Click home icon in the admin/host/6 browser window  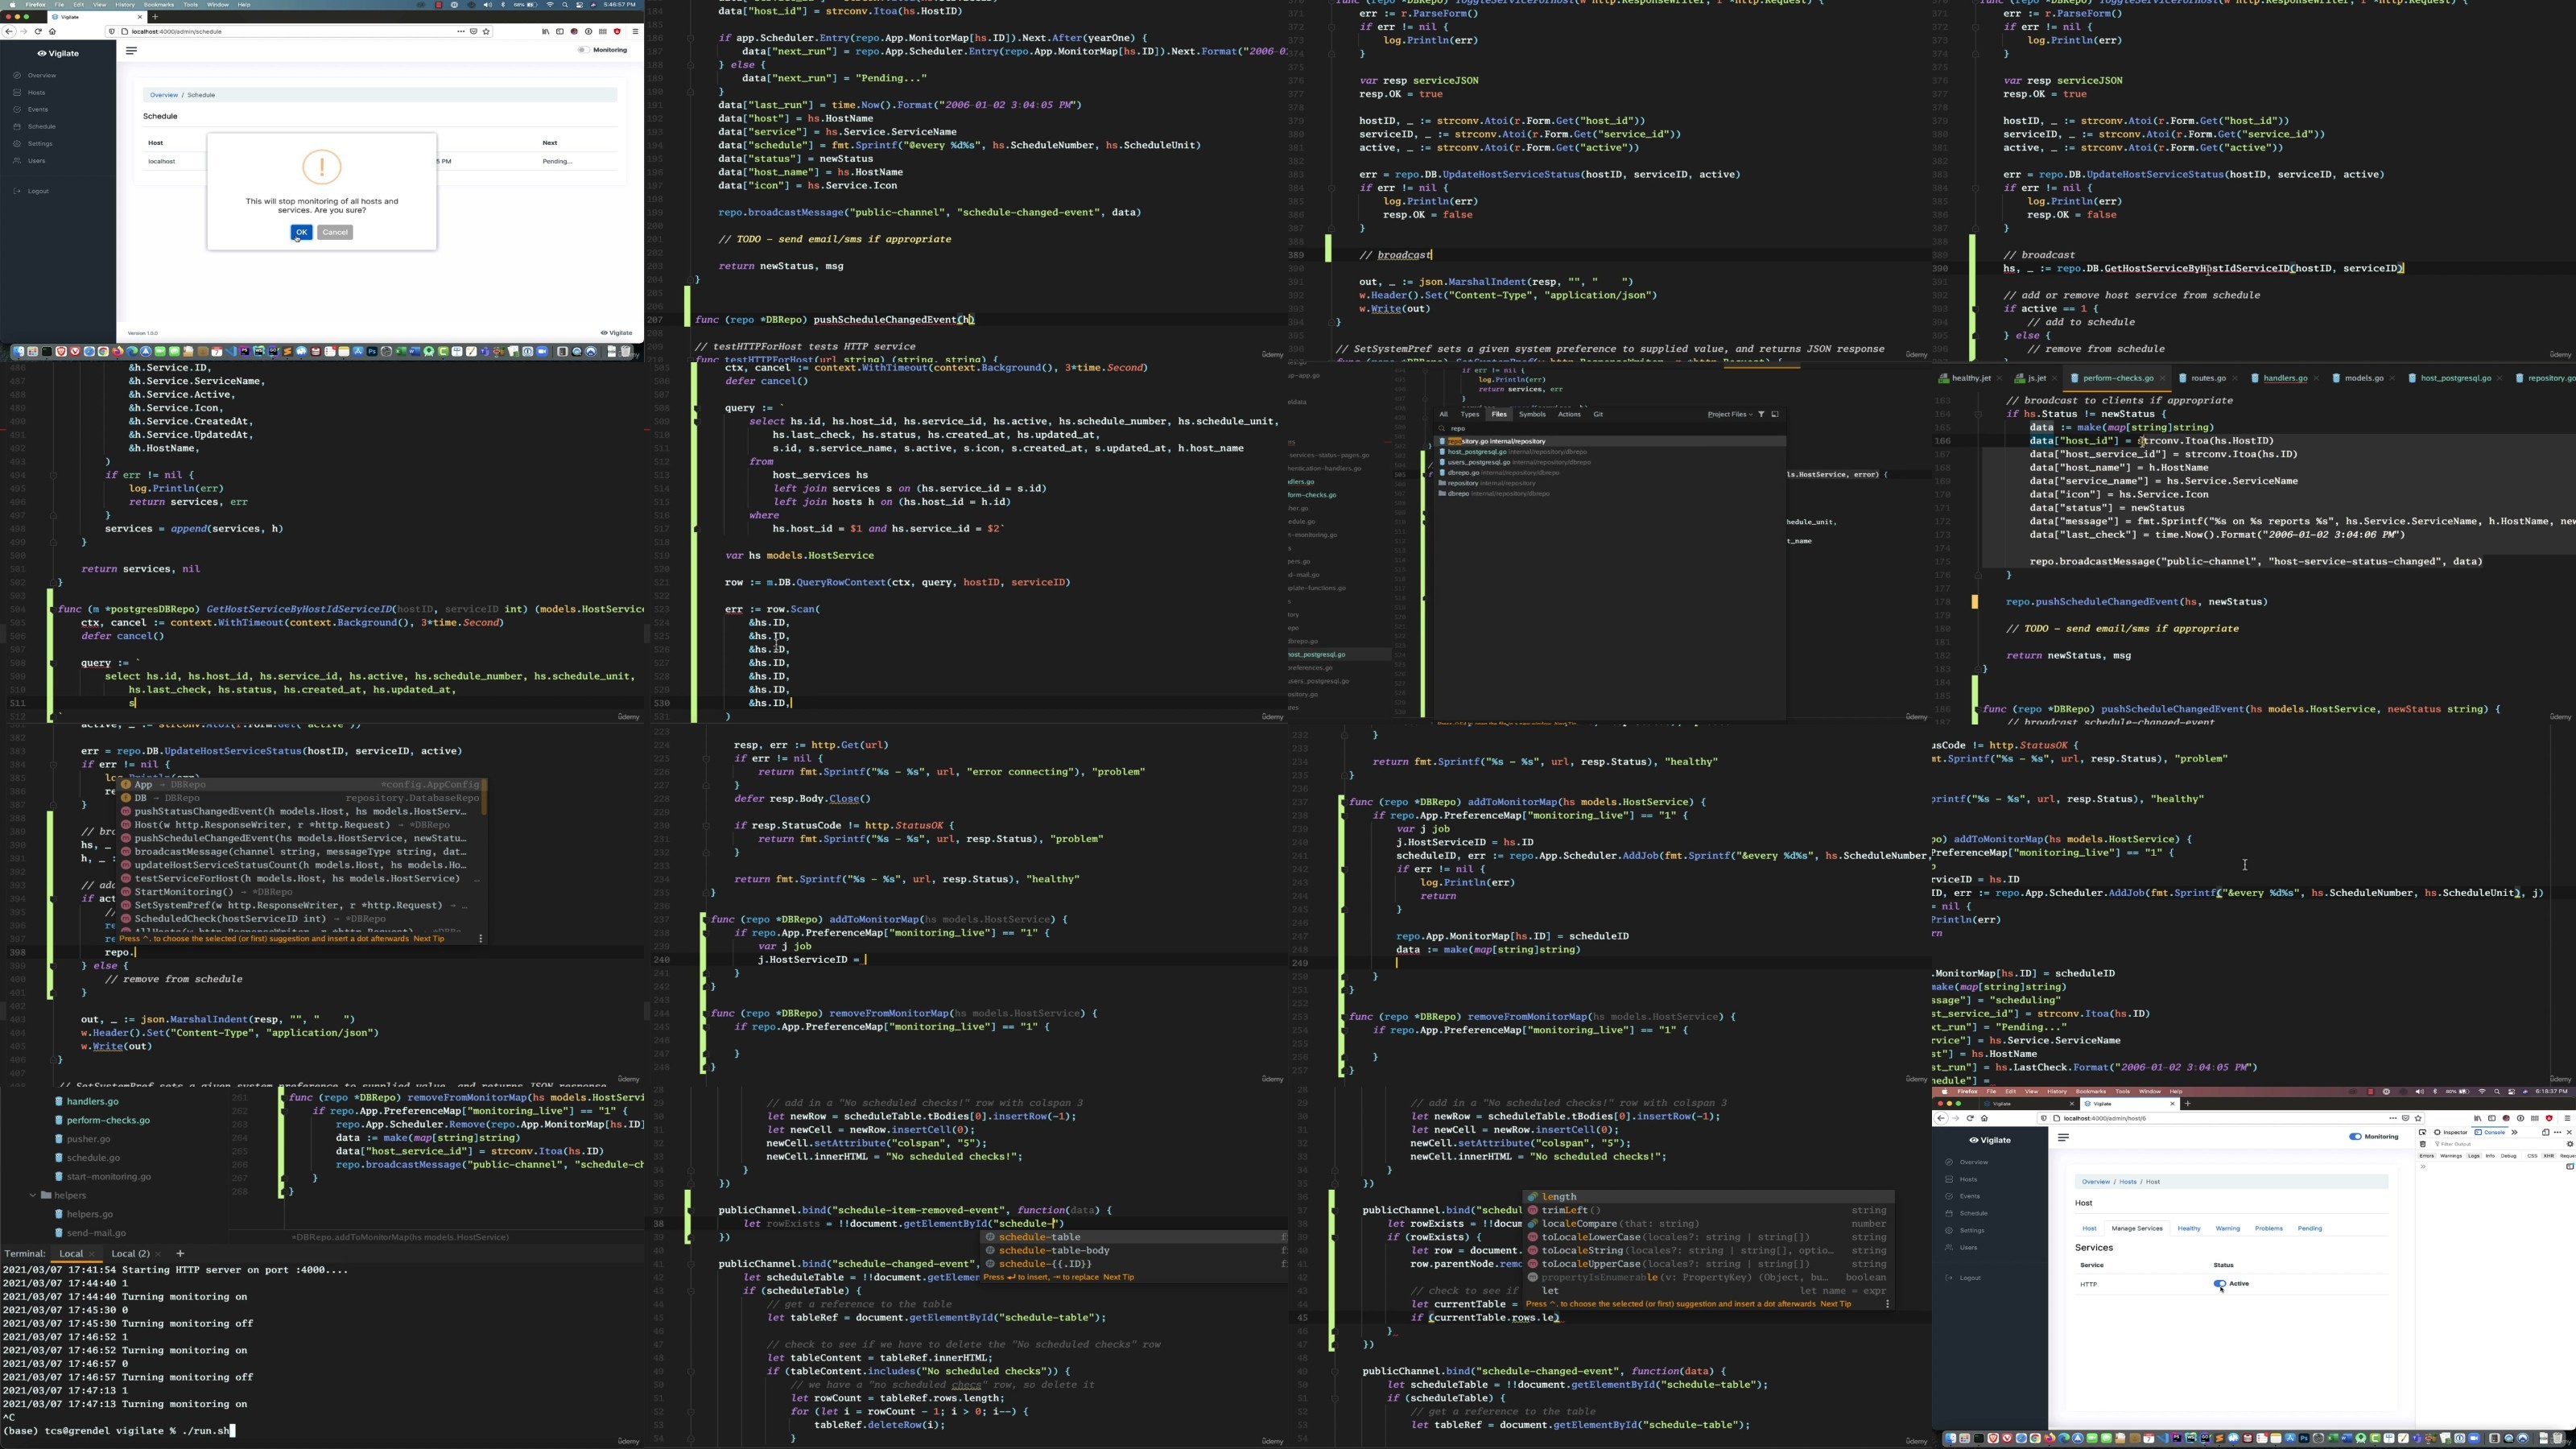[x=1984, y=1118]
